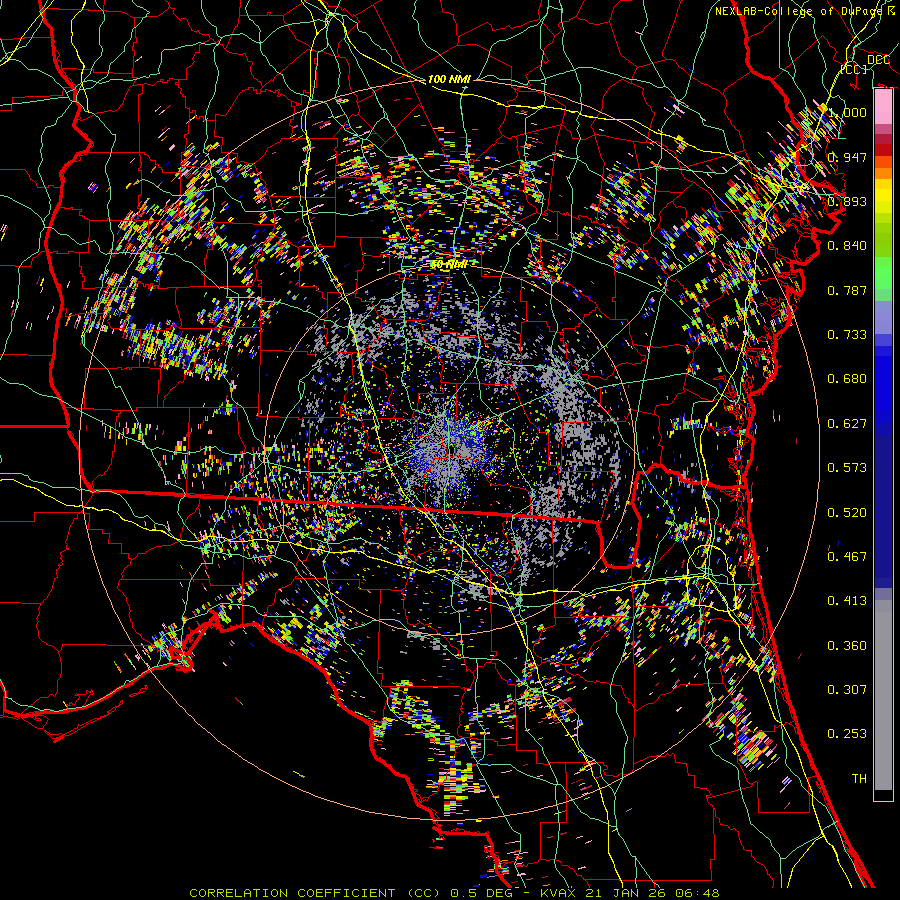This screenshot has width=900, height=900.
Task: Click the DEC label above the legend
Action: [x=879, y=60]
